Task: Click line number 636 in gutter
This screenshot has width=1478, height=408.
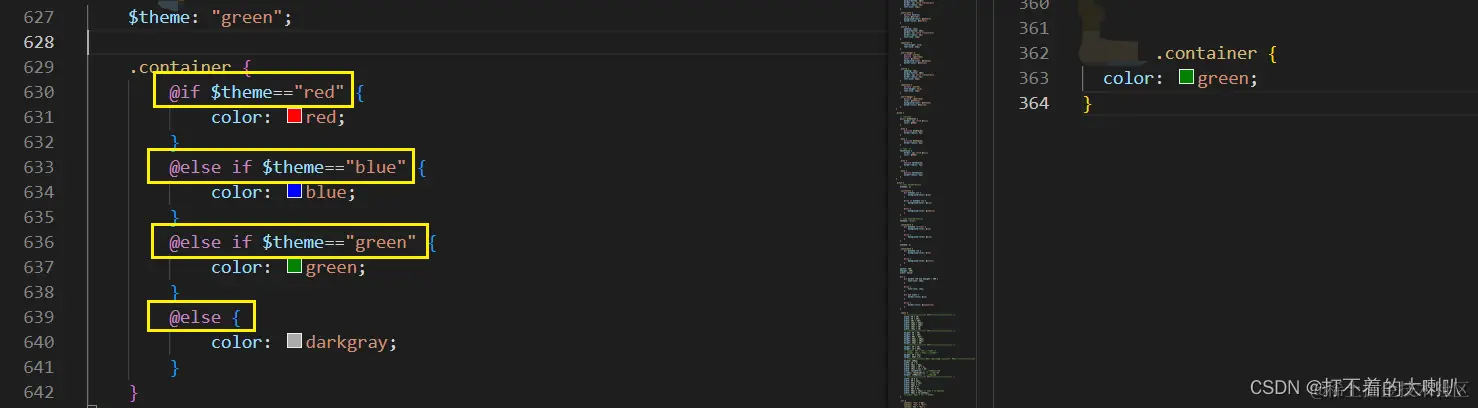Action: (37, 242)
